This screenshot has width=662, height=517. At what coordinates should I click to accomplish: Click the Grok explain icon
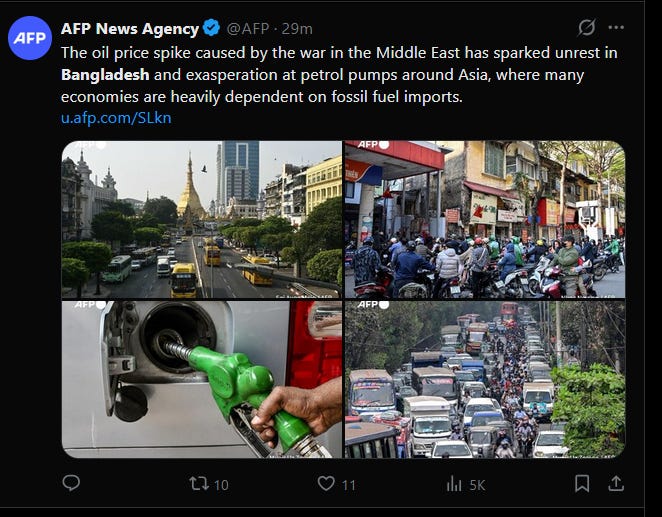(x=587, y=27)
